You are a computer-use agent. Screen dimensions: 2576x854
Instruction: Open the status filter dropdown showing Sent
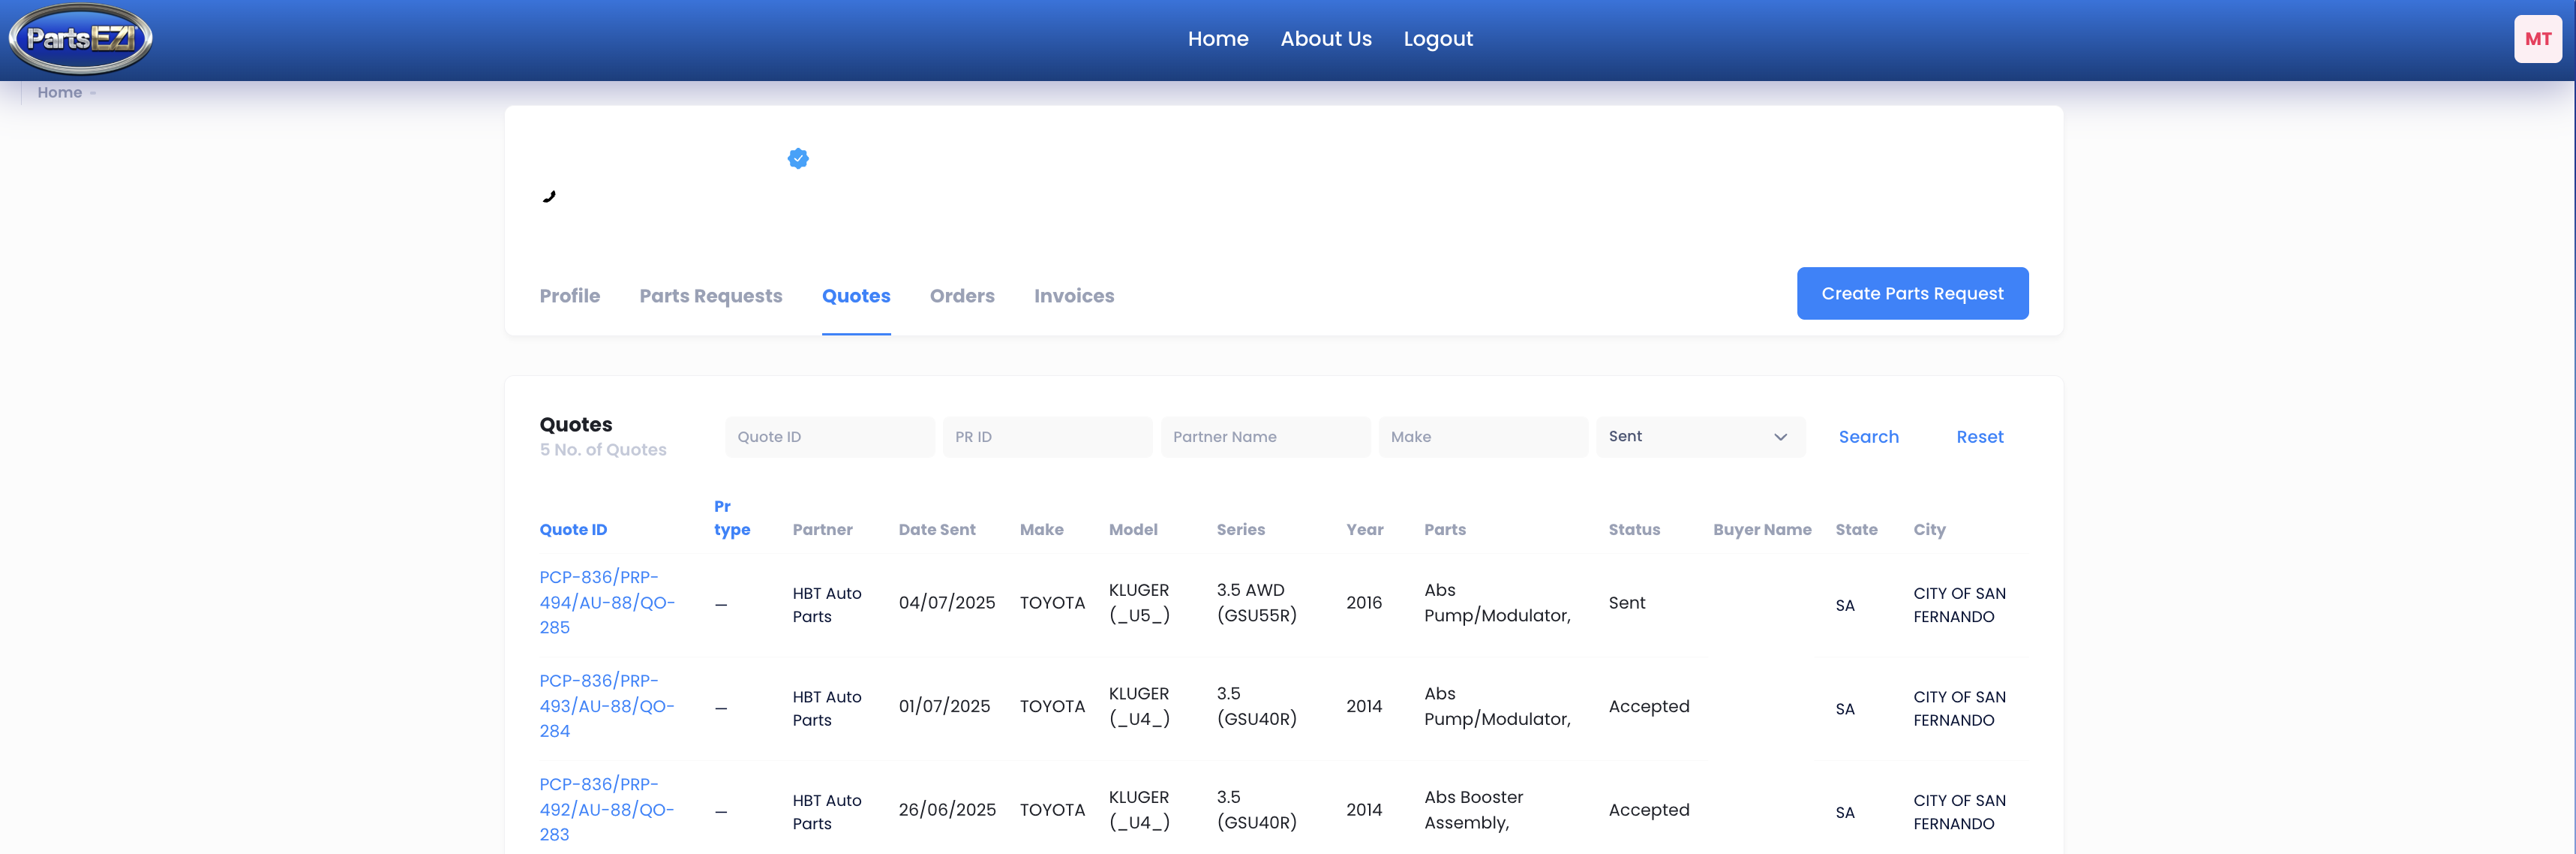(1700, 436)
